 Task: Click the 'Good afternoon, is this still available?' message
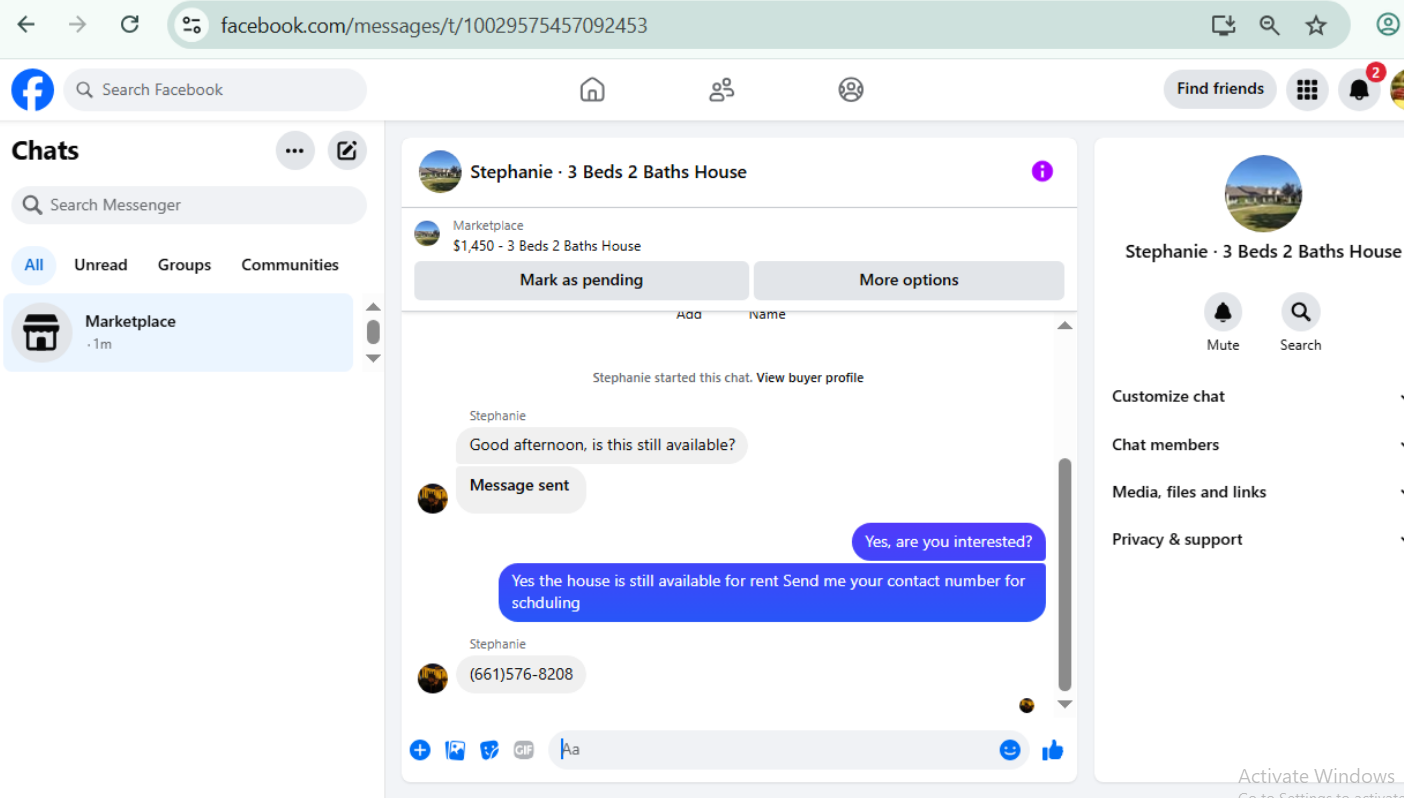point(602,445)
